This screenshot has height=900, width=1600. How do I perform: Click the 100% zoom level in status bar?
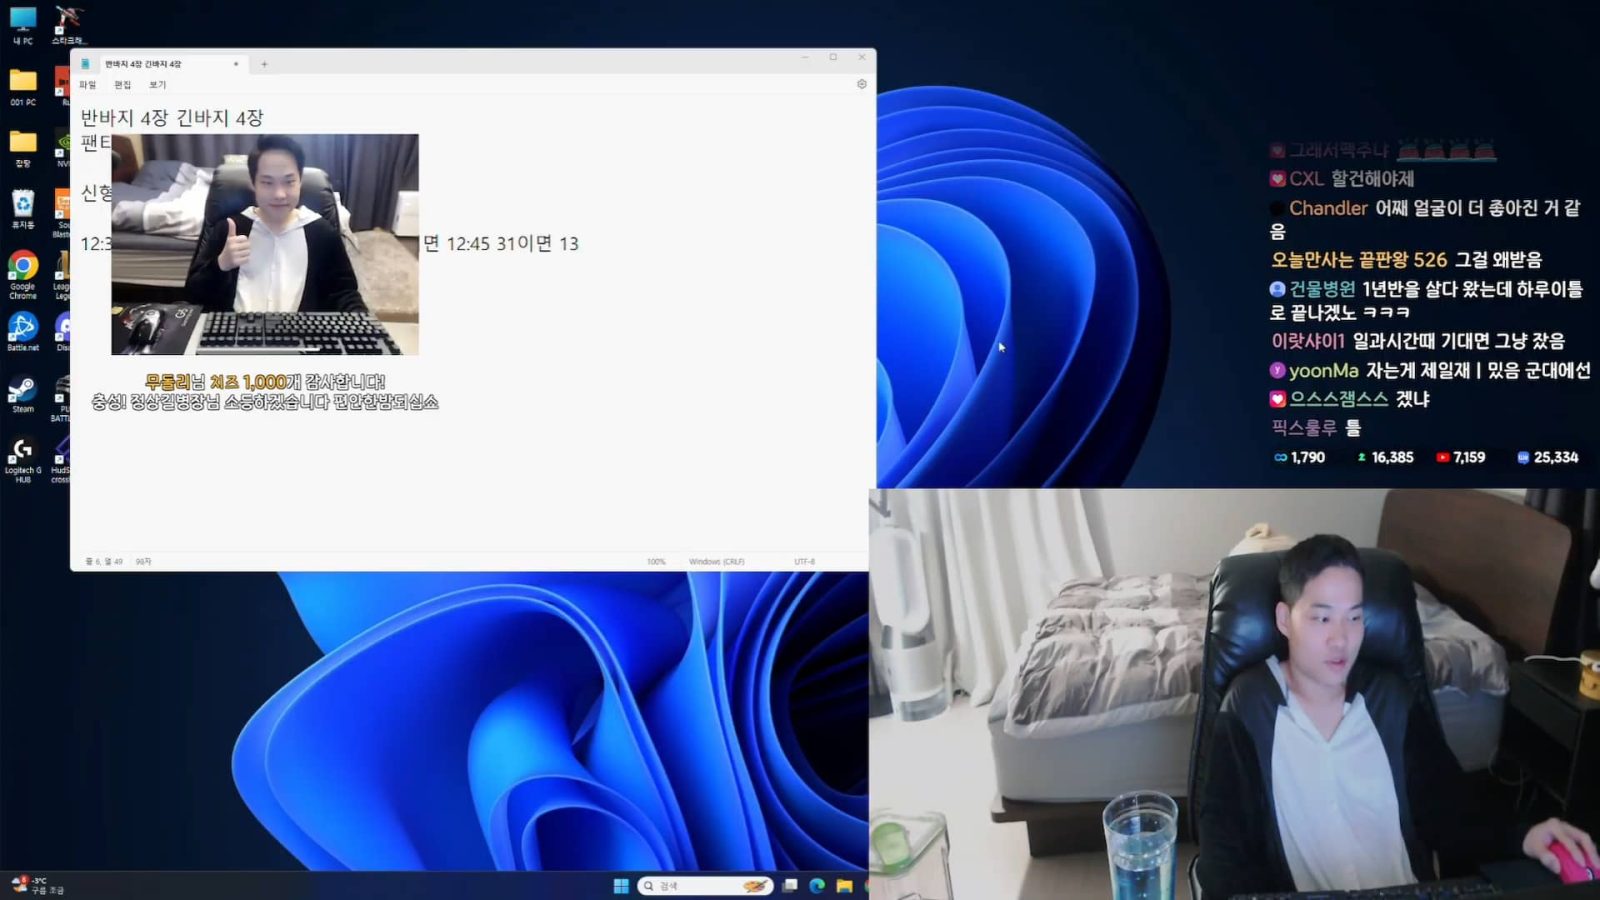point(656,562)
